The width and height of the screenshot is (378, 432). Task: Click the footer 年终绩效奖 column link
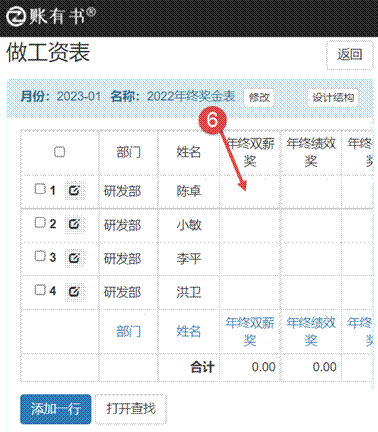(x=311, y=331)
